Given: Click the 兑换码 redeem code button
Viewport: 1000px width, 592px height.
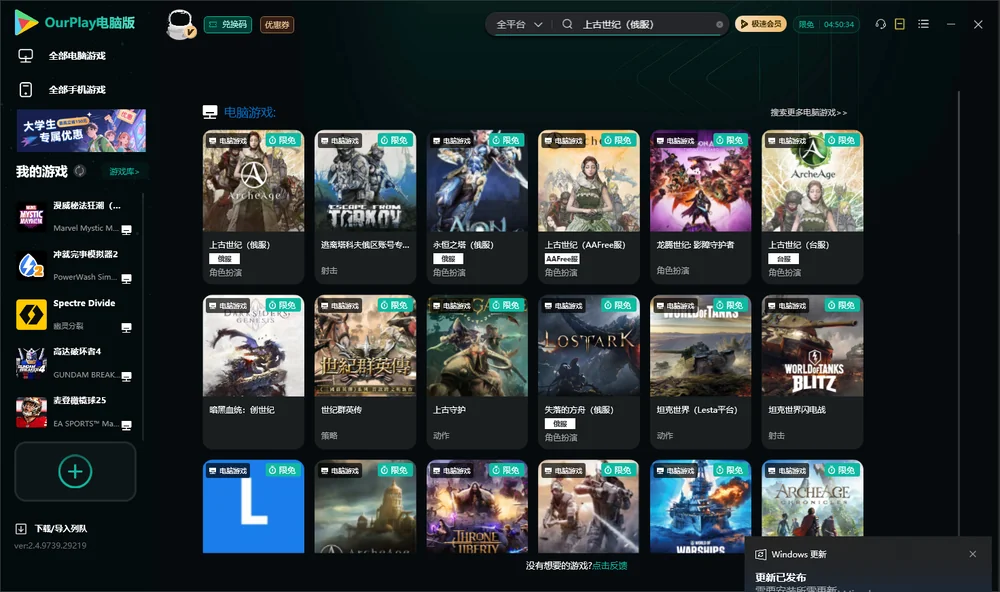Looking at the screenshot, I should point(228,24).
